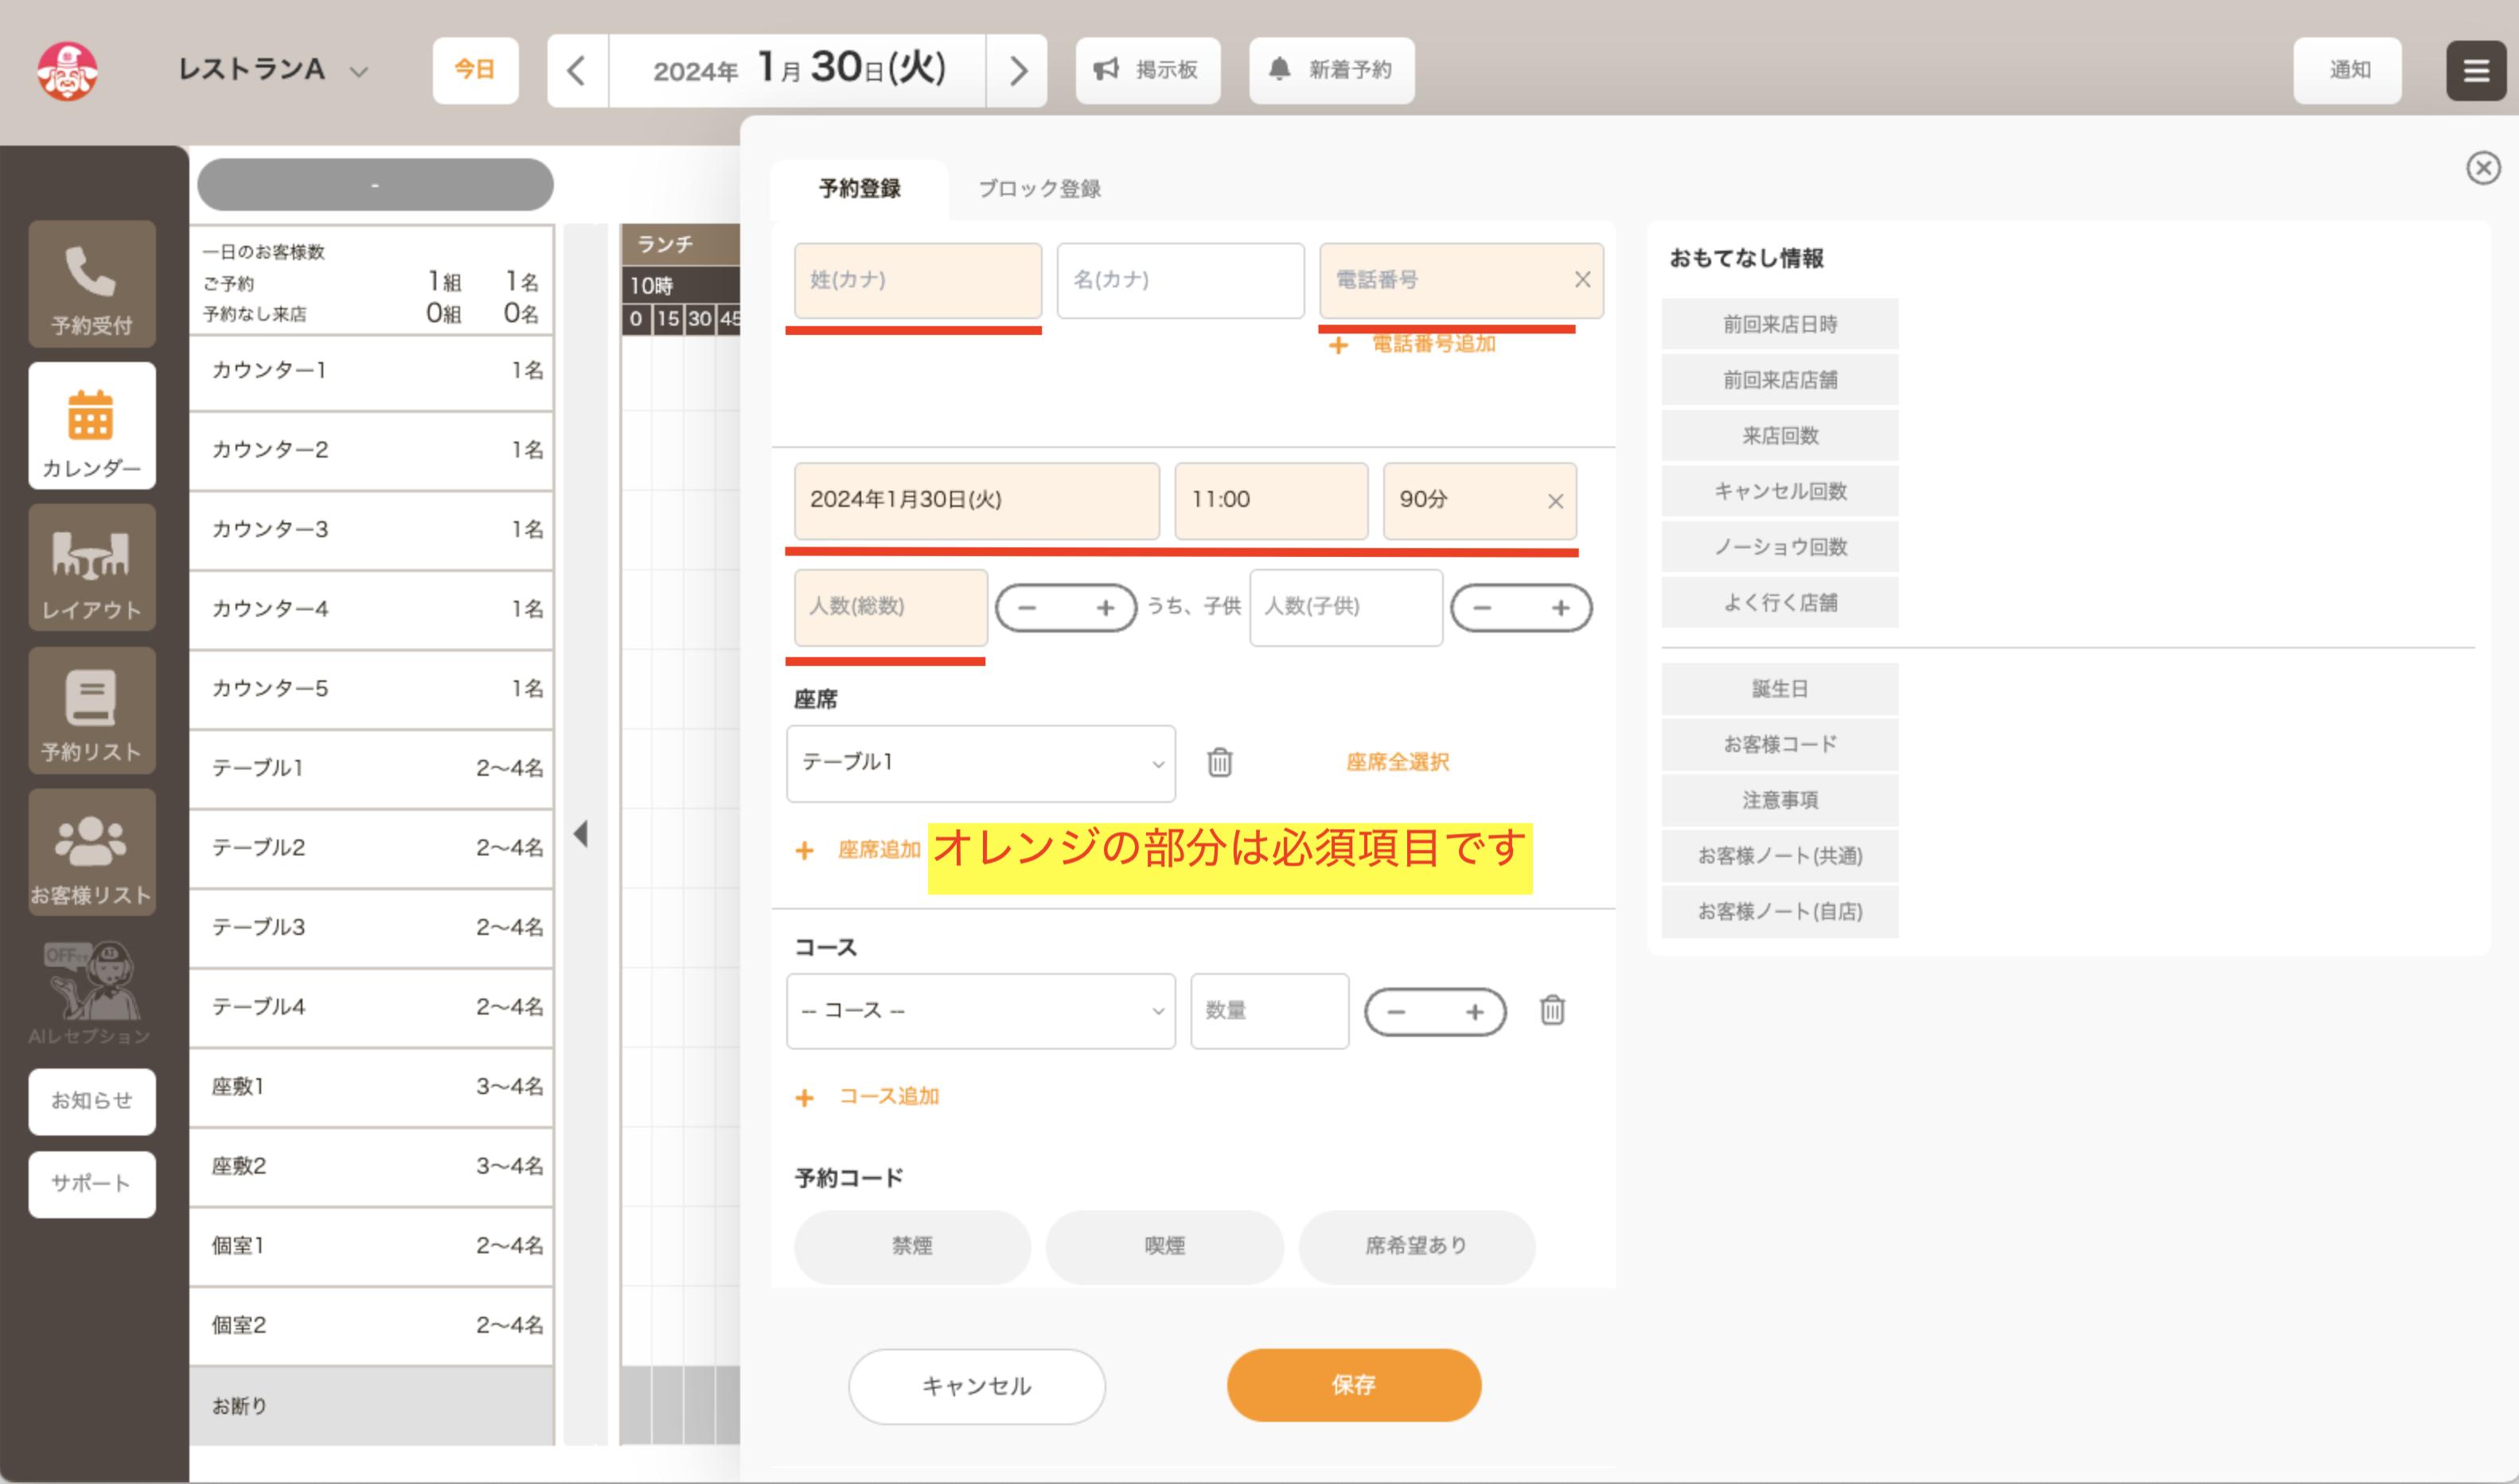Select the テーブル2 seat row
Viewport: 2519px width, 1484px height.
click(371, 848)
